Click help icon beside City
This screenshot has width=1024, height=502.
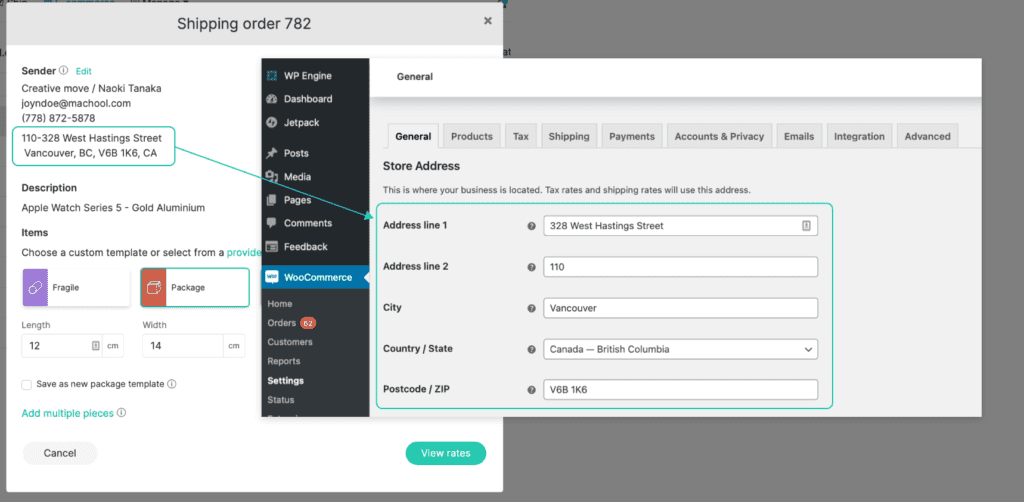(531, 308)
